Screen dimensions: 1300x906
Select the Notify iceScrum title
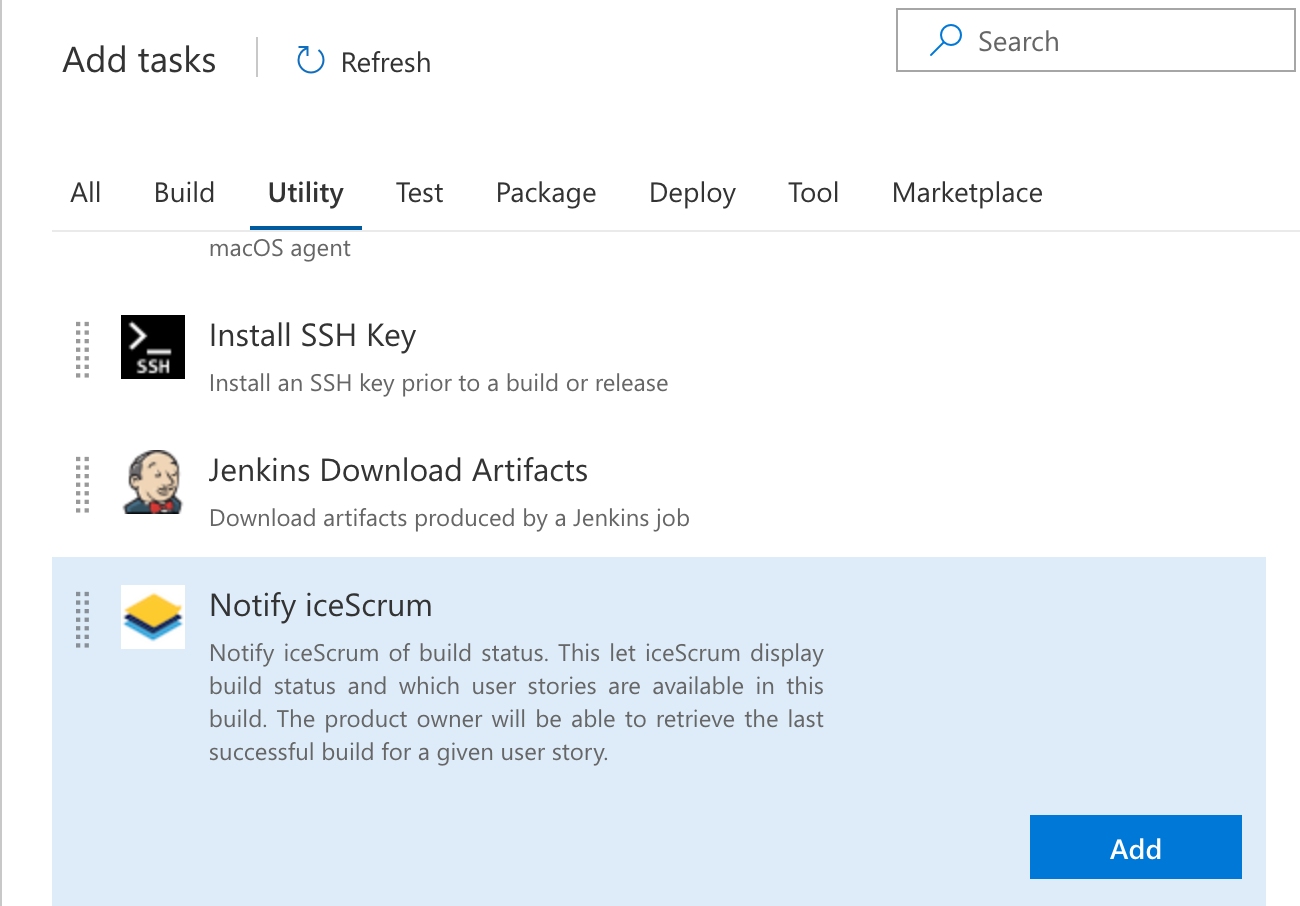pyautogui.click(x=320, y=605)
